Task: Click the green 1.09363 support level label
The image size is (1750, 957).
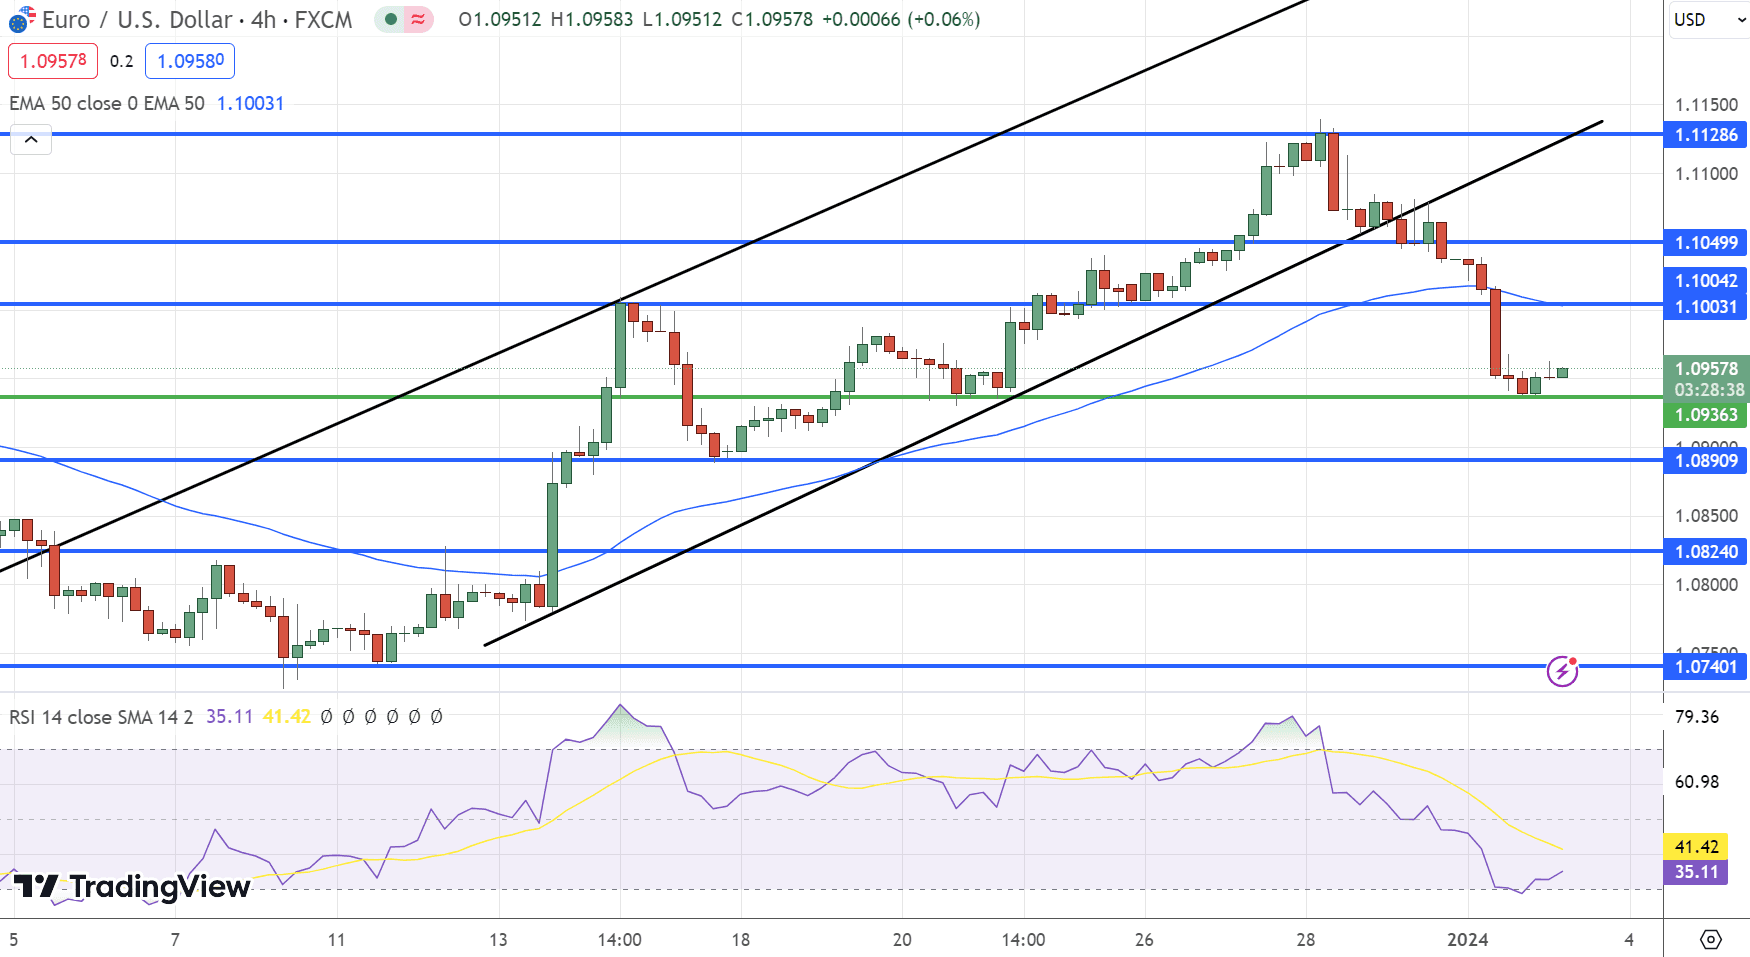Action: tap(1705, 415)
